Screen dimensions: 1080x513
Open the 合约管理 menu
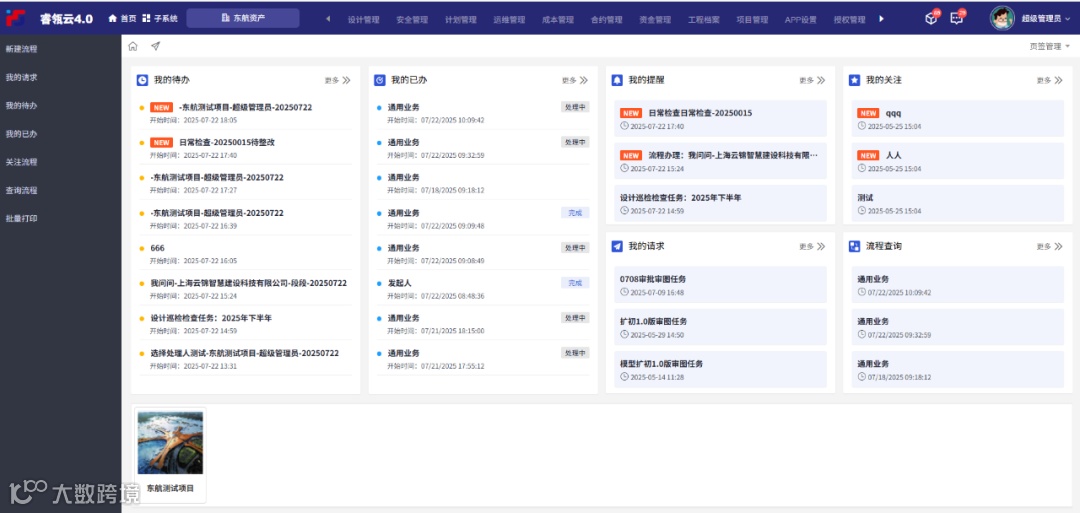607,20
